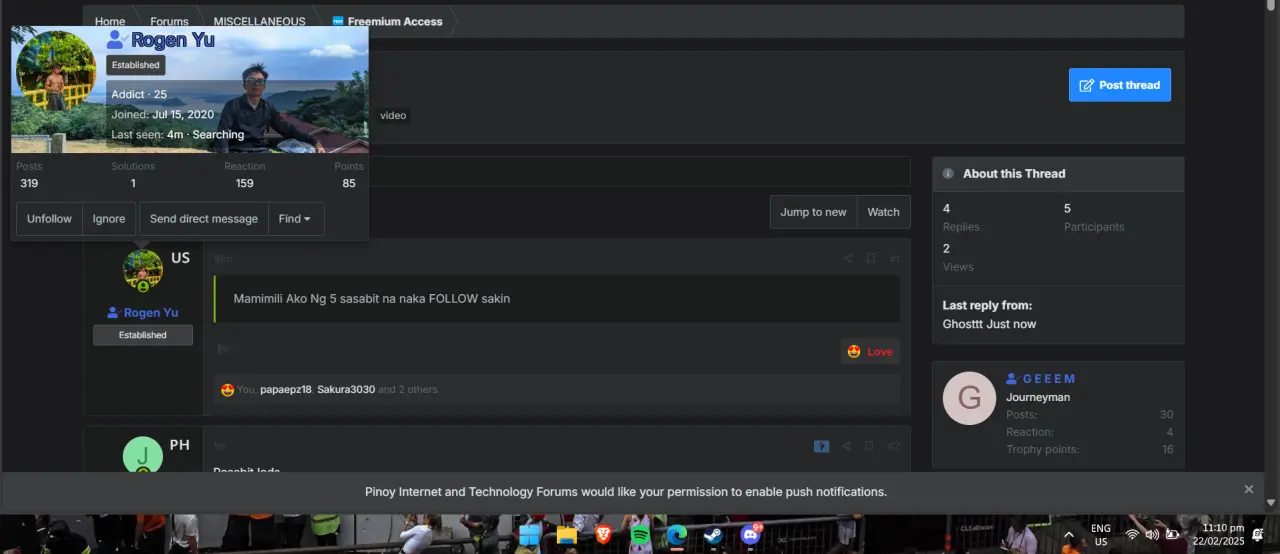Click the info icon beside About this Thread

click(x=948, y=173)
